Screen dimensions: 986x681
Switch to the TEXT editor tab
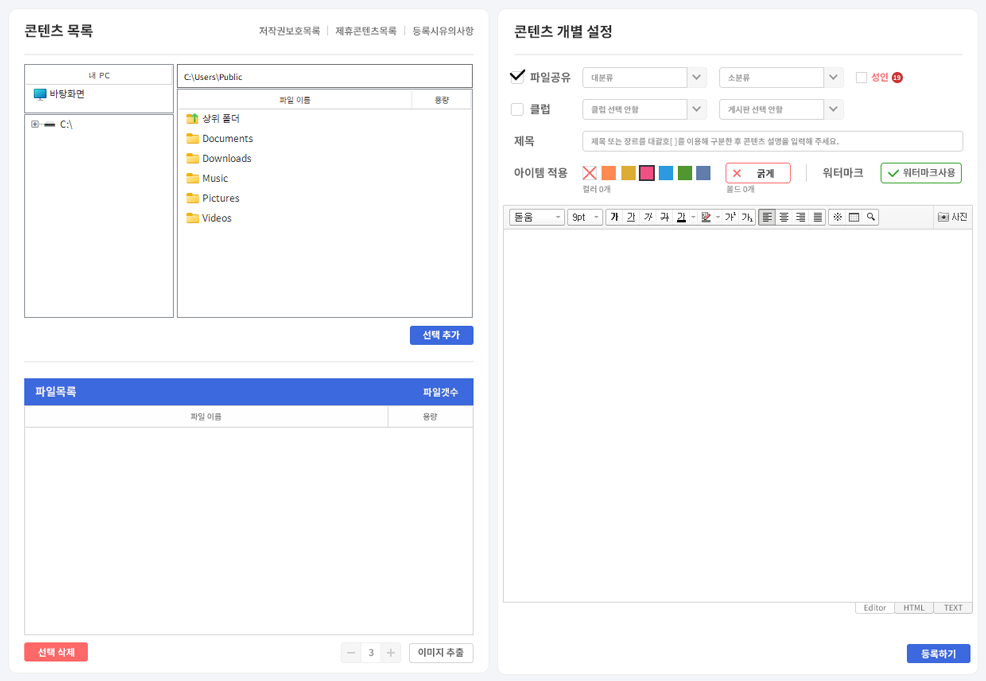coord(953,607)
